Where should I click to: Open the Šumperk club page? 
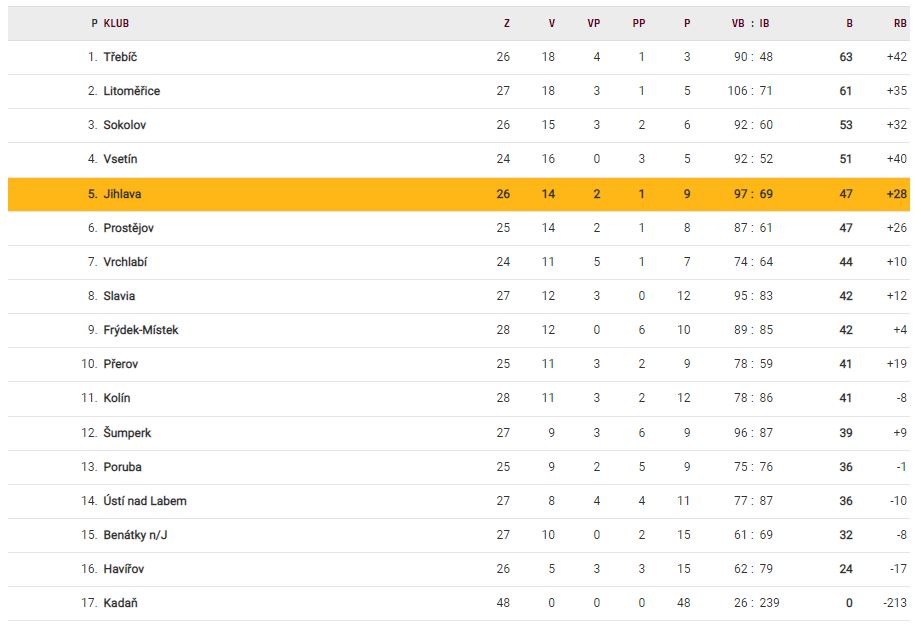(127, 433)
